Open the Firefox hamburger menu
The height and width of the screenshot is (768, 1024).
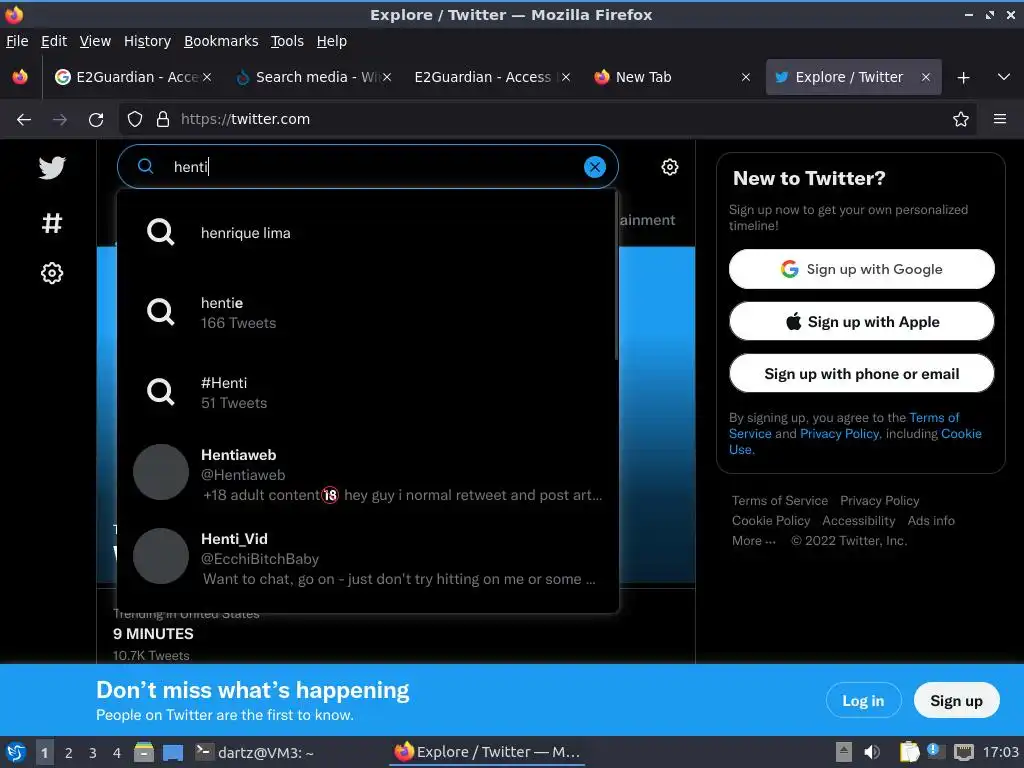tap(999, 119)
